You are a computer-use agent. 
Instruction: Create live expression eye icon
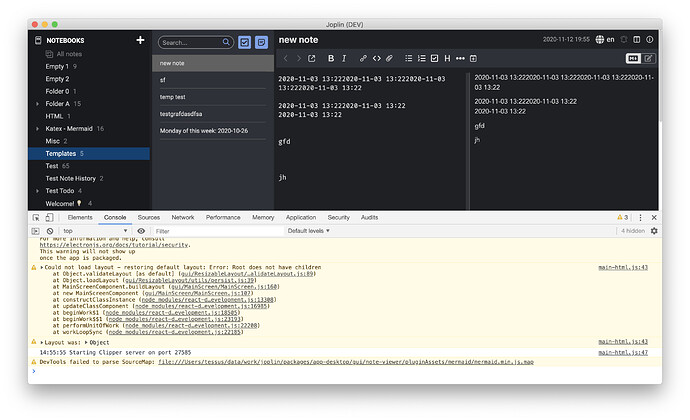pos(141,231)
